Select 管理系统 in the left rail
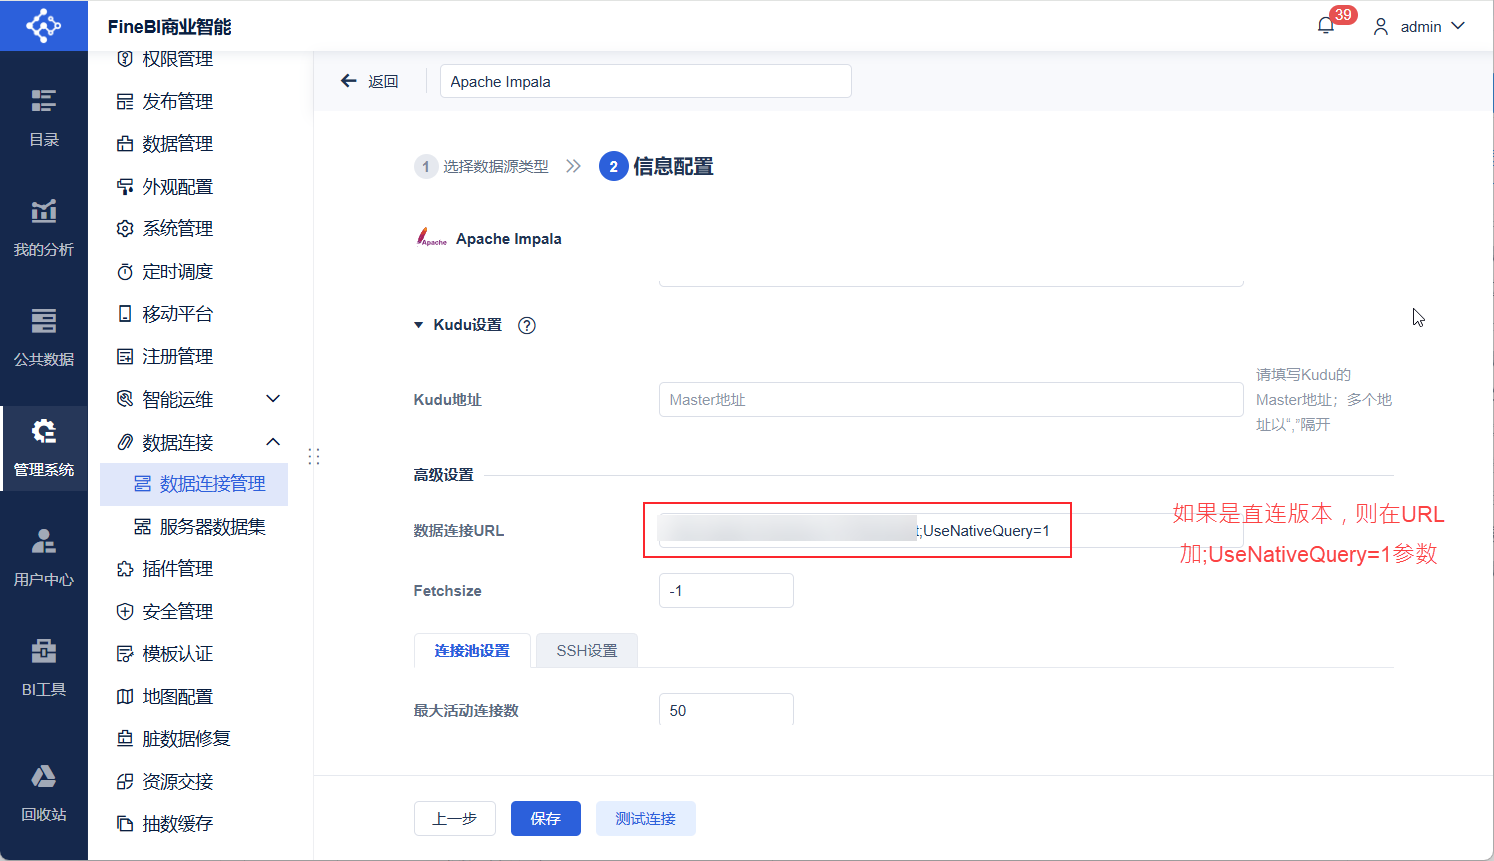This screenshot has width=1494, height=861. pos(44,447)
